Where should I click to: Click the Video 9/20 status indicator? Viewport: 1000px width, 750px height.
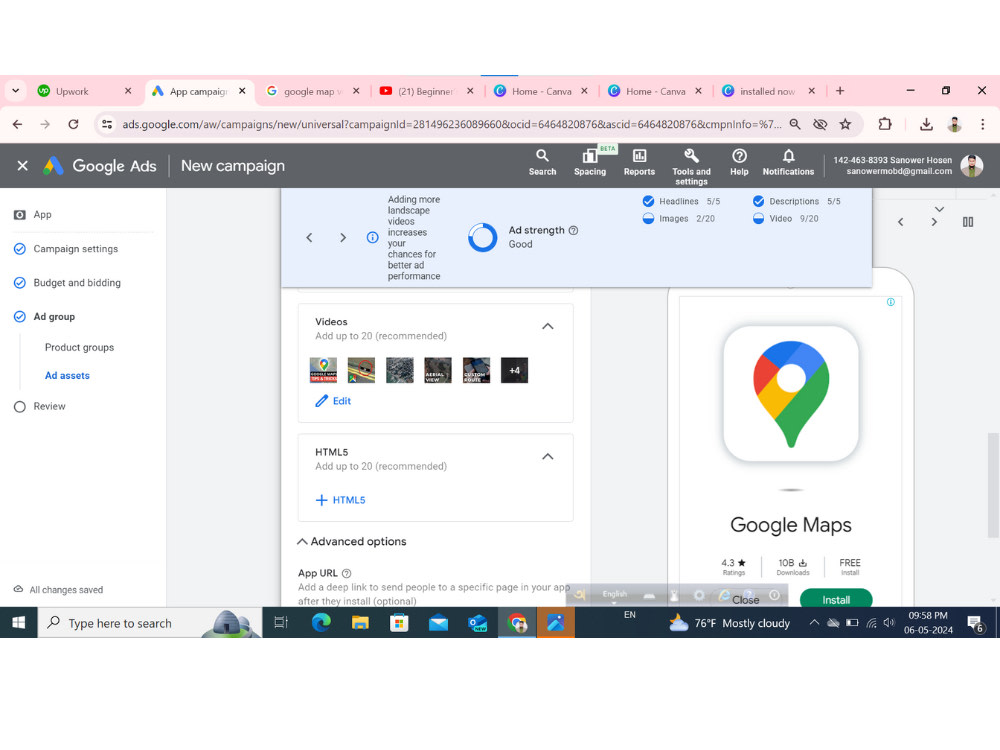tap(758, 219)
